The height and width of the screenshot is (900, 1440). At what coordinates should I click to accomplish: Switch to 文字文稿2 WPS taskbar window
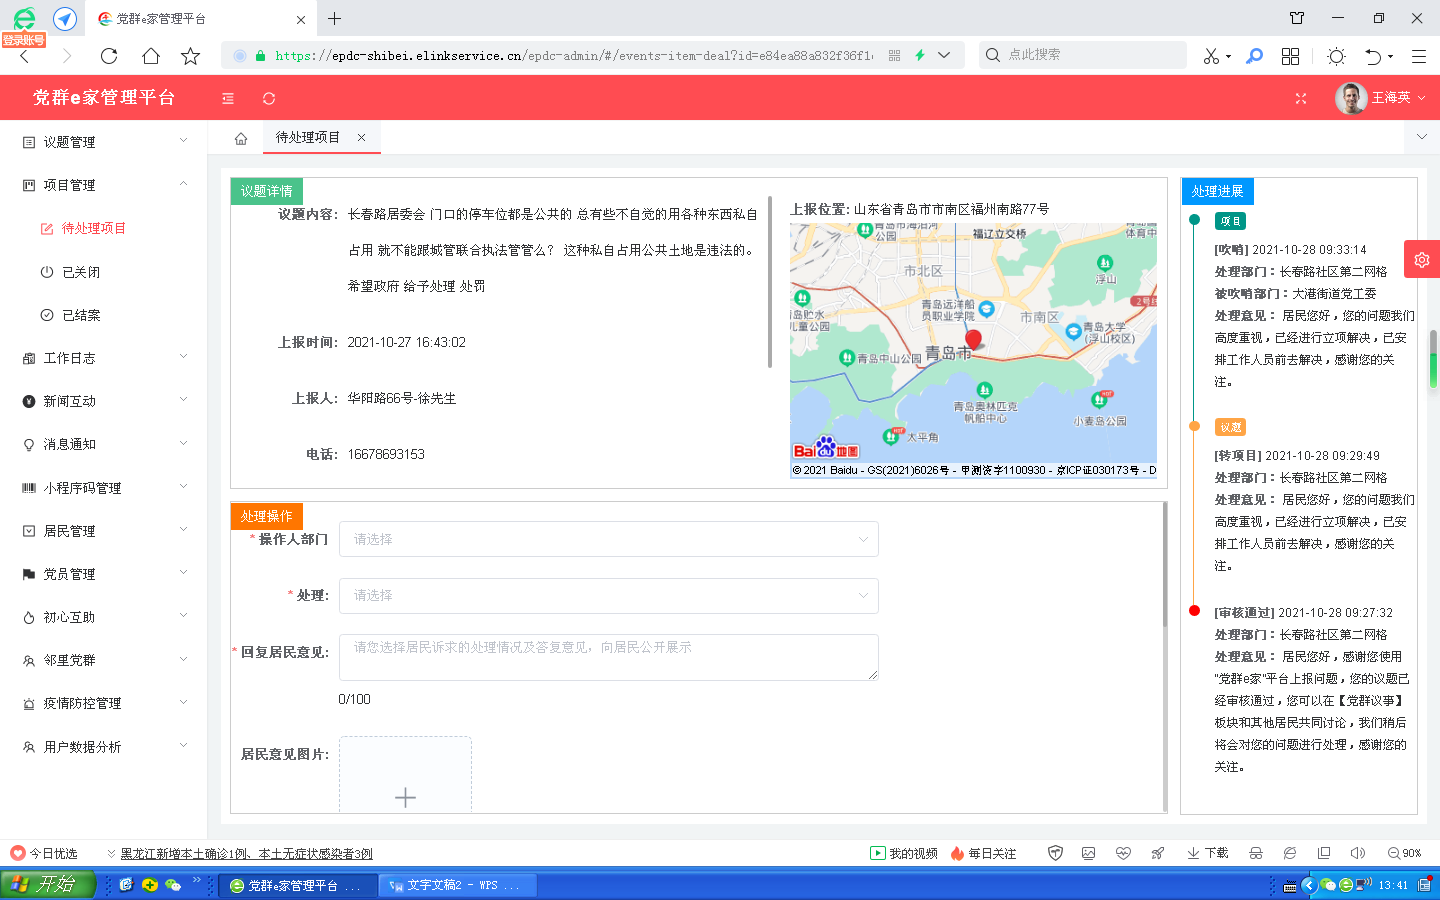(458, 885)
